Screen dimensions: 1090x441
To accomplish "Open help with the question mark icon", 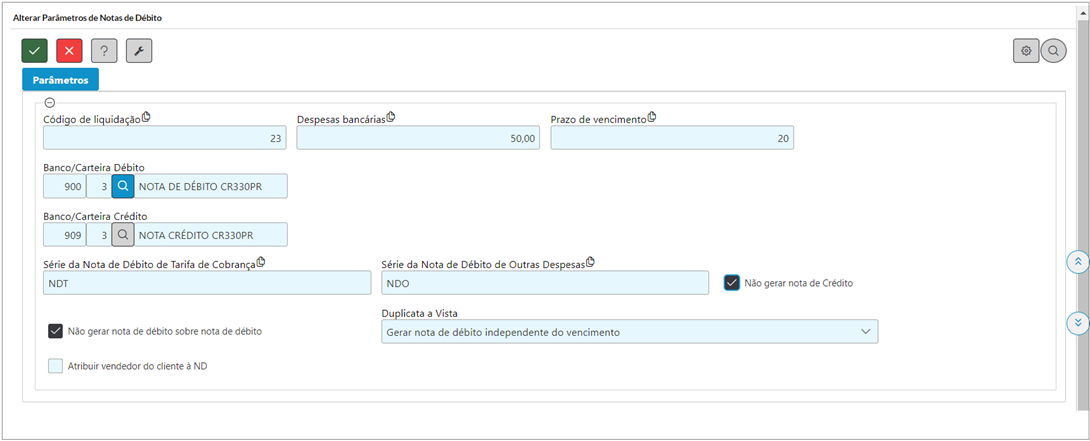I will (x=104, y=51).
